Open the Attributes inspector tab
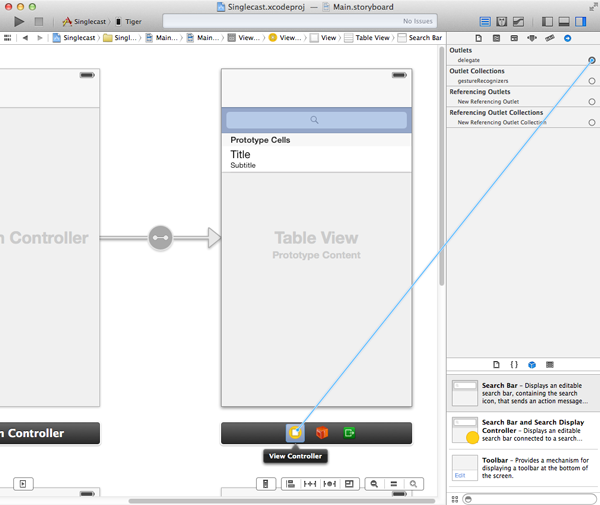Viewport: 600px width, 505px height. tap(532, 38)
